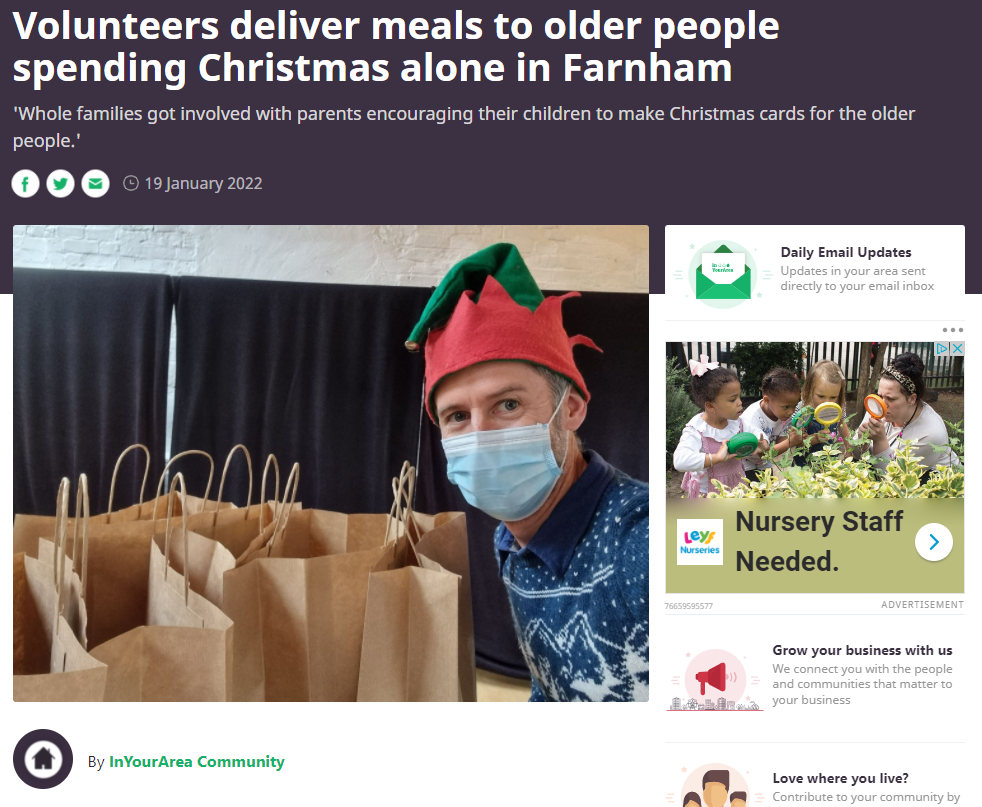
Task: Open Love where you live section
Action: (x=840, y=778)
